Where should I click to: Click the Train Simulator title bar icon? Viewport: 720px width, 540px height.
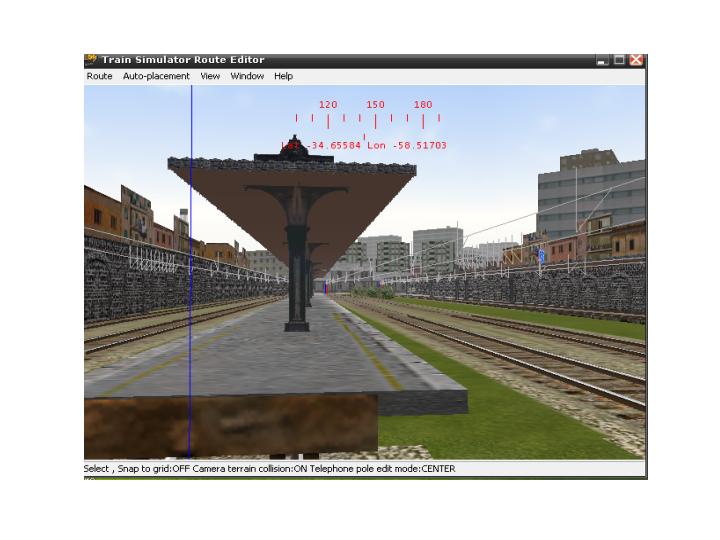91,60
